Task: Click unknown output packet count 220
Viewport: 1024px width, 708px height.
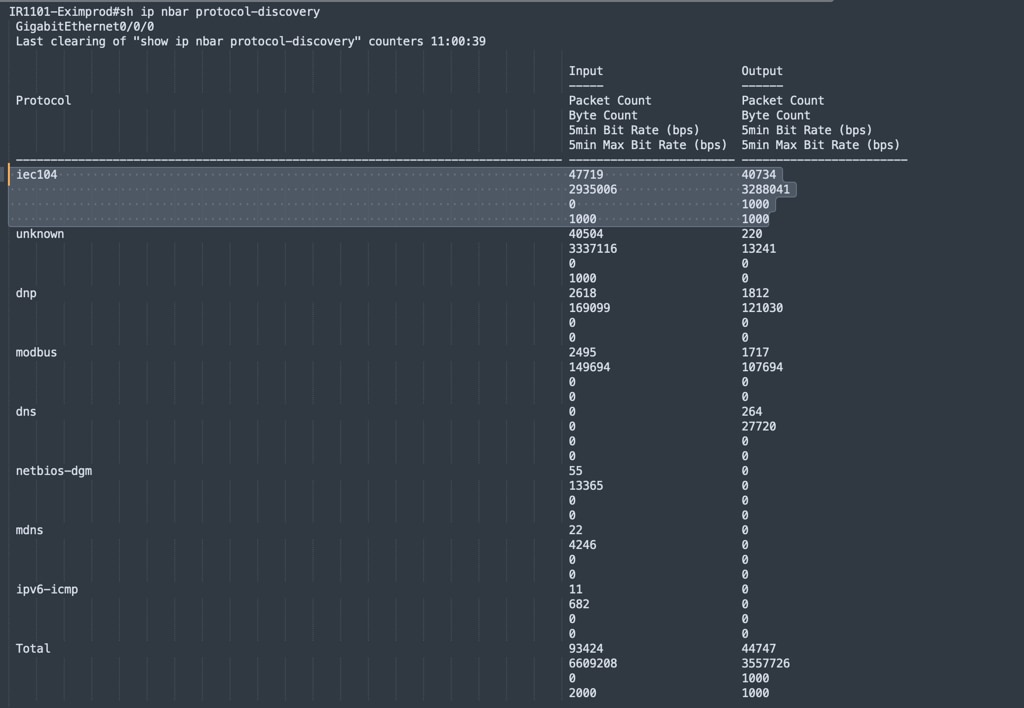Action: 752,234
